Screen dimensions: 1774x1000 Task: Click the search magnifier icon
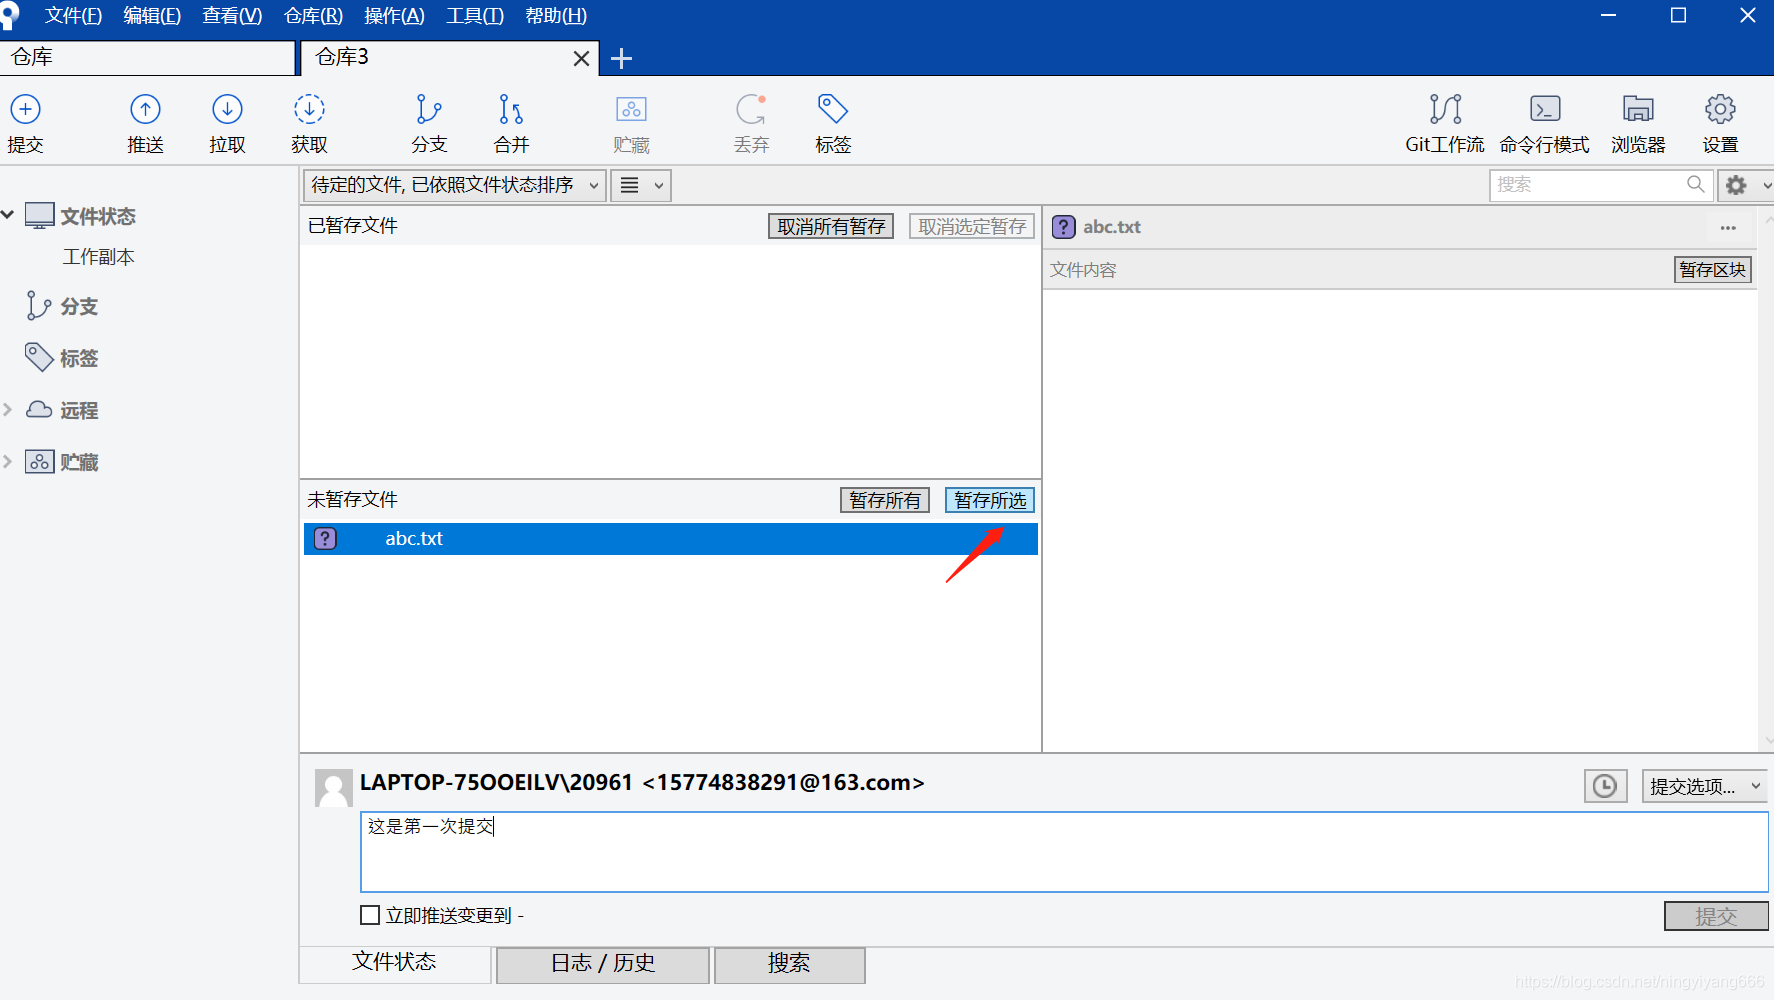[1695, 184]
